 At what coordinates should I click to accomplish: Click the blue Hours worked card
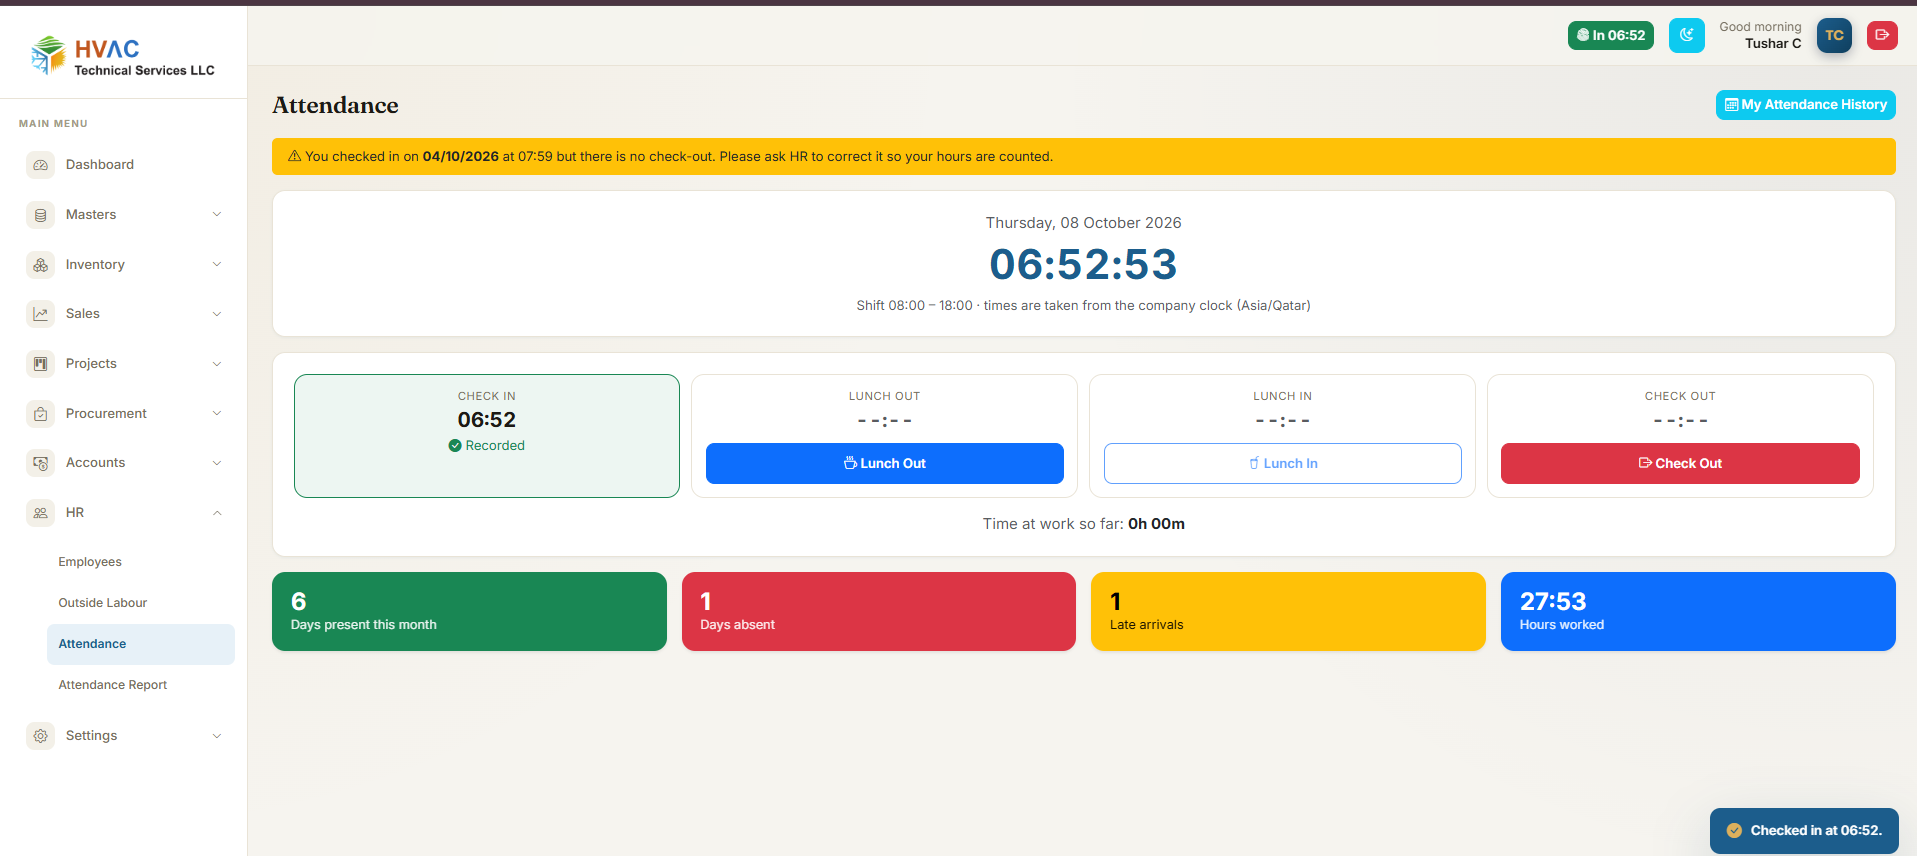pyautogui.click(x=1698, y=612)
